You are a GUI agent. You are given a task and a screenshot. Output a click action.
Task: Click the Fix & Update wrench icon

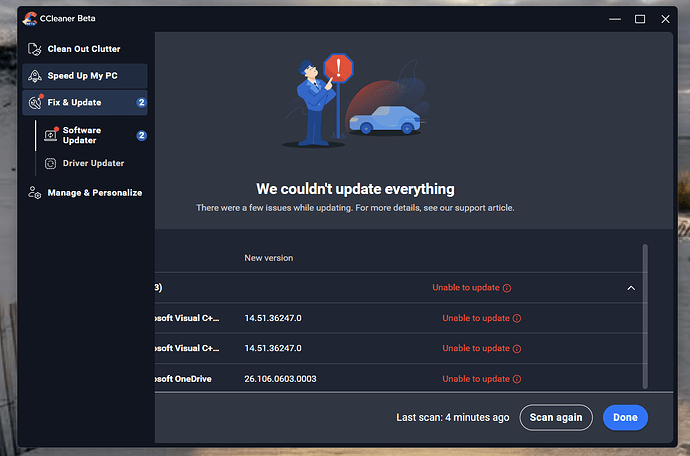tap(35, 103)
